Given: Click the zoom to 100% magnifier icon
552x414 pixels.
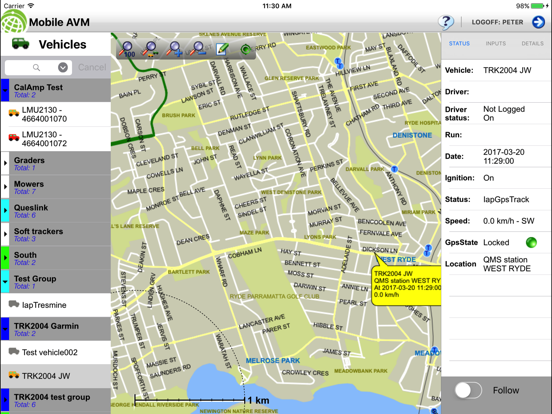Looking at the screenshot, I should [127, 49].
